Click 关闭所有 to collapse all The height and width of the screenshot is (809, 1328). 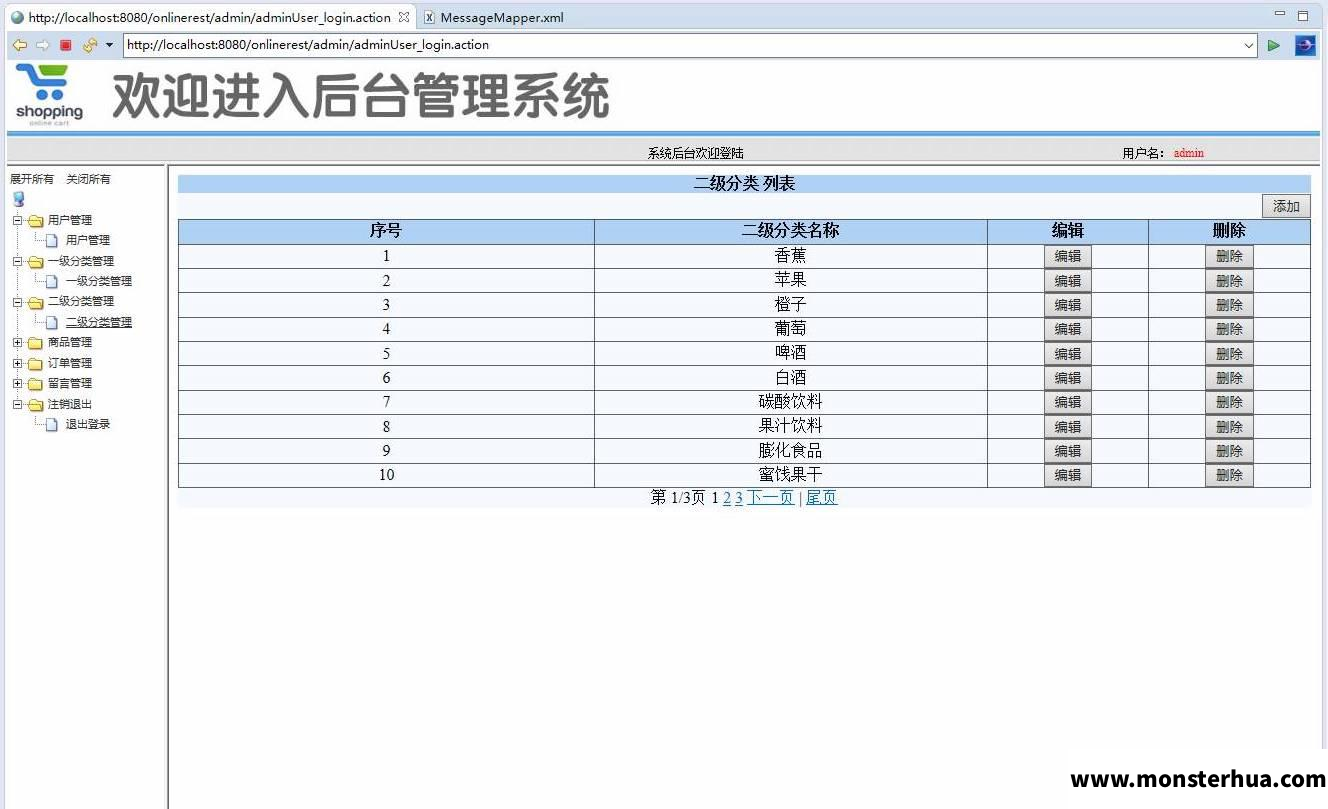pos(88,179)
